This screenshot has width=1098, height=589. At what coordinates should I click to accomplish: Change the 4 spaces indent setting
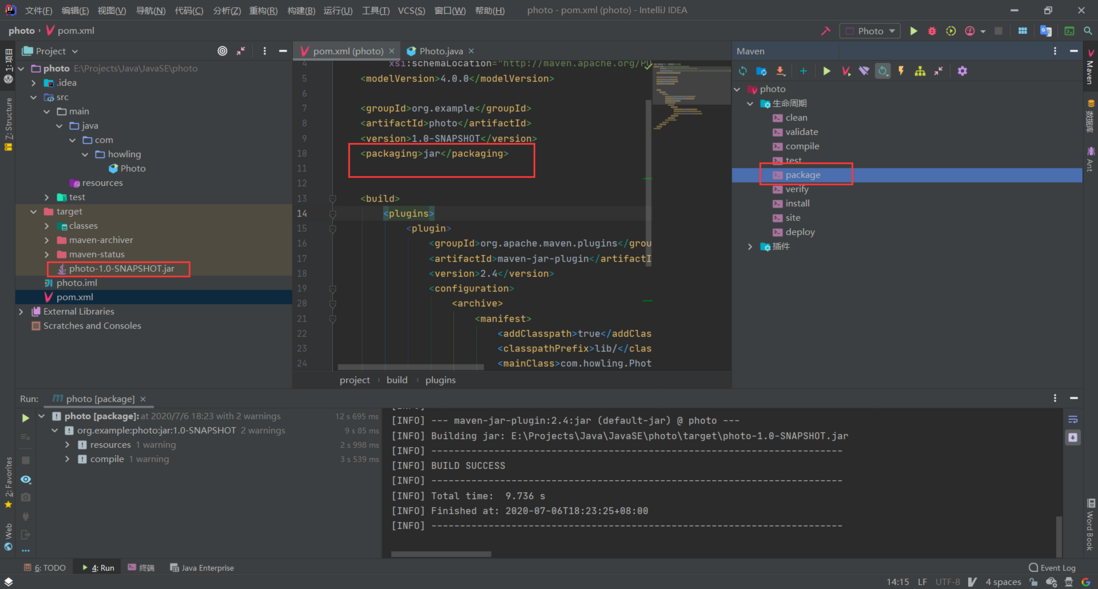pos(1003,582)
